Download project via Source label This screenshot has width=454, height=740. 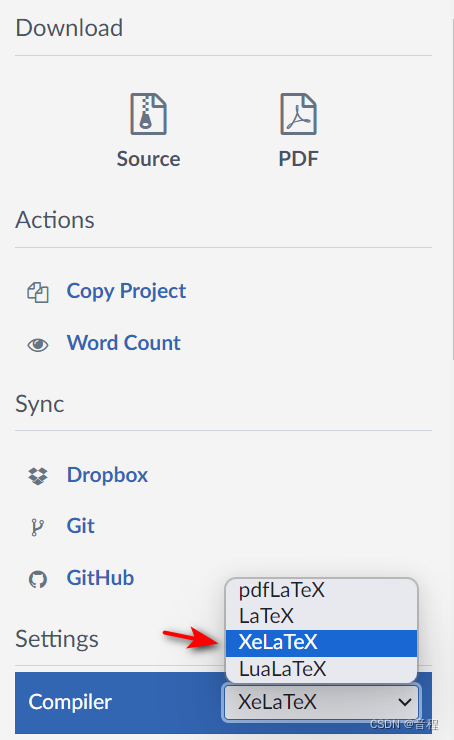pos(148,159)
